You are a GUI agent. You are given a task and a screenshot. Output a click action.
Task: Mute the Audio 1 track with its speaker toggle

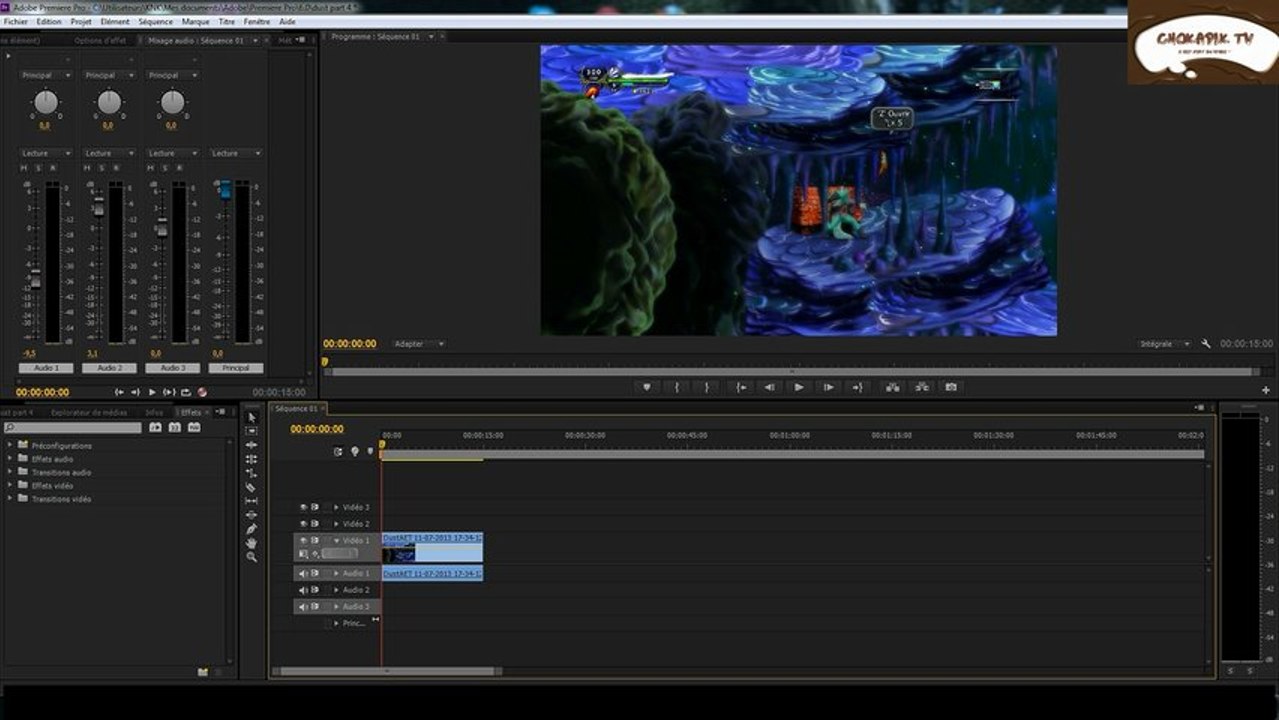coord(303,573)
